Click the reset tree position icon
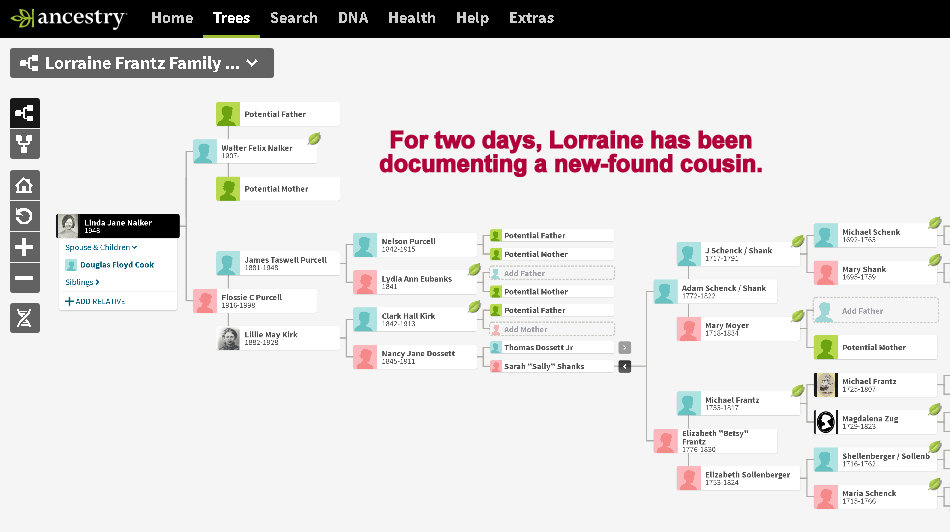 (x=25, y=216)
